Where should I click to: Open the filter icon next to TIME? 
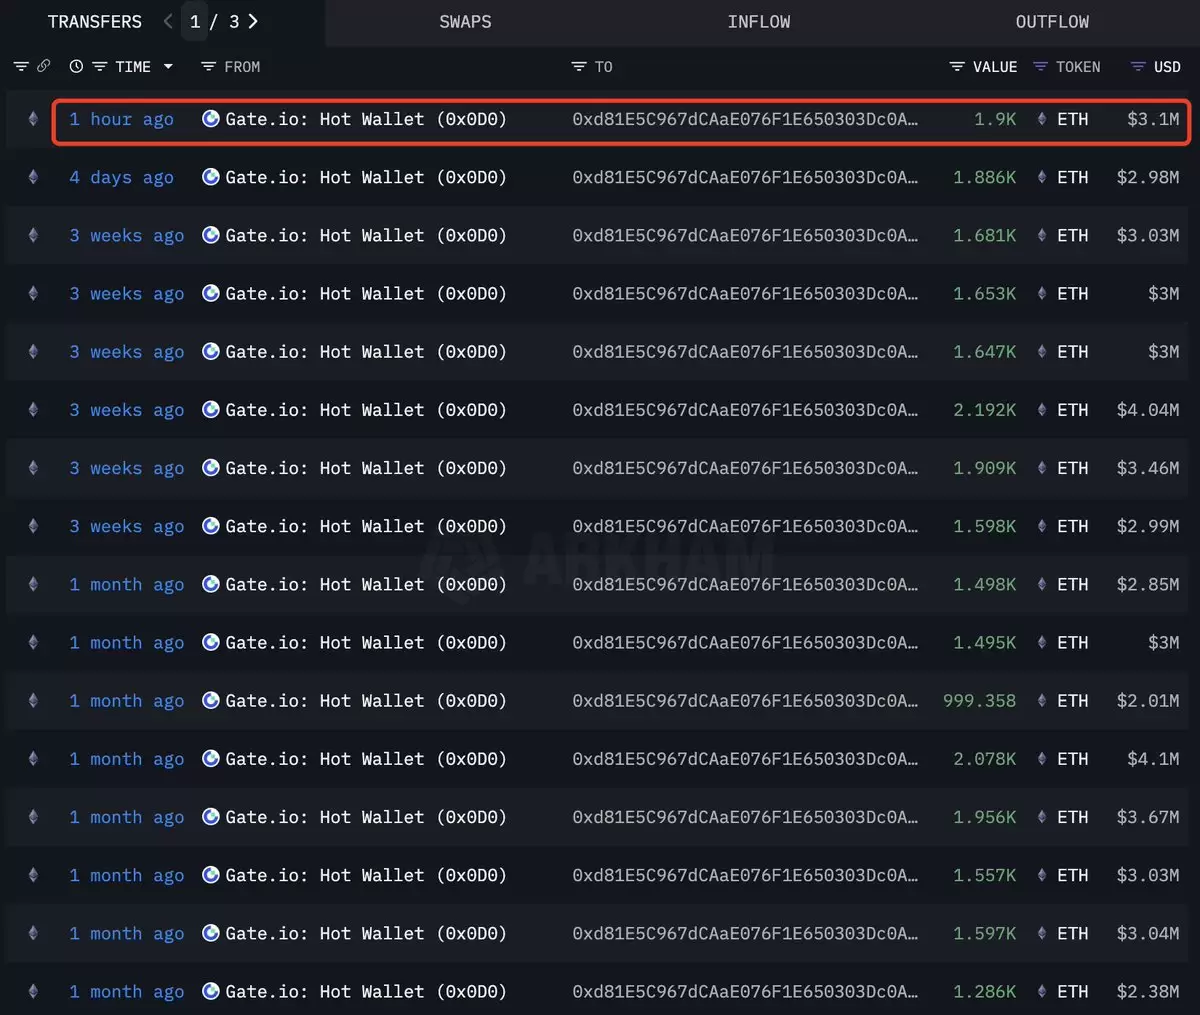click(100, 66)
